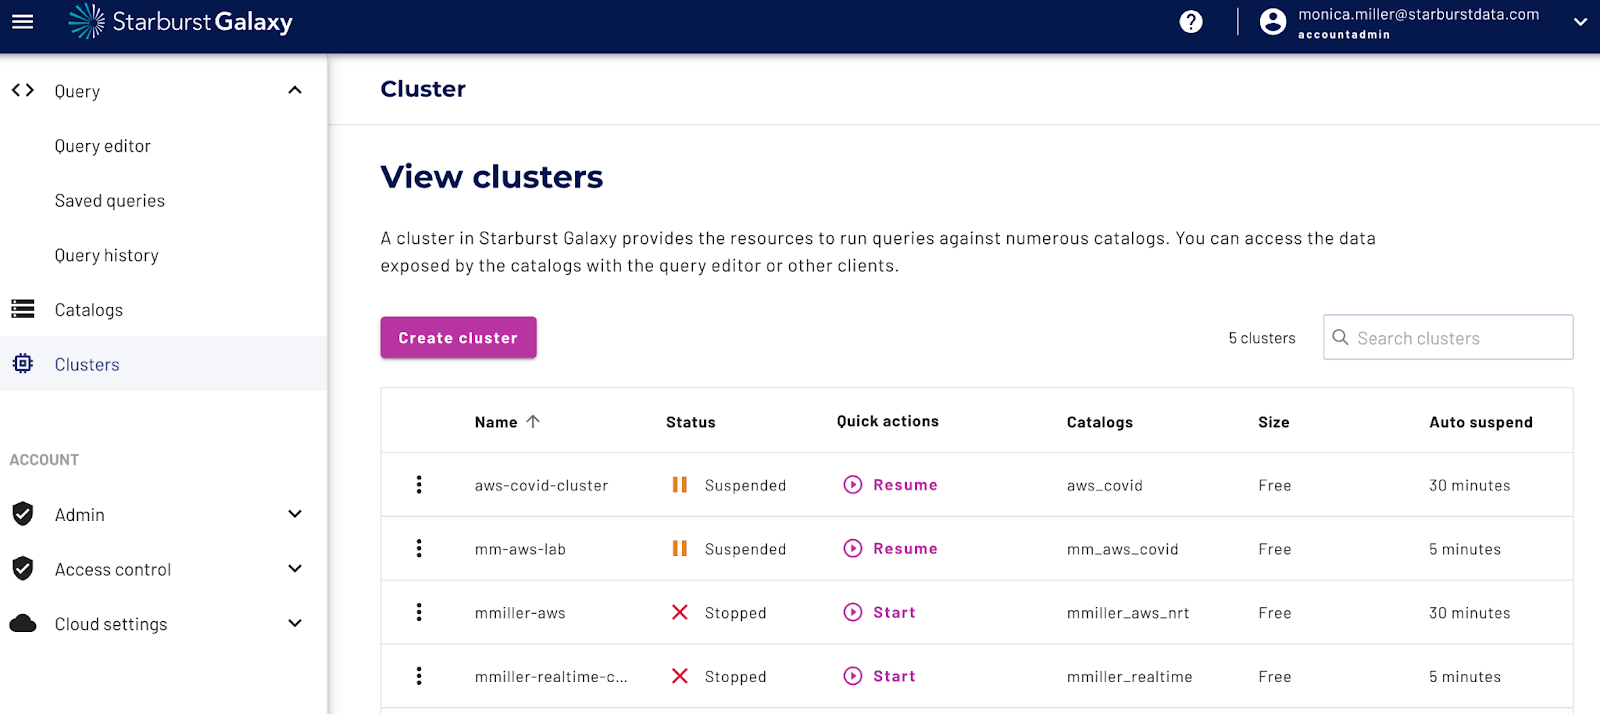Click the Starburst Galaxy logo
The height and width of the screenshot is (714, 1600).
pos(180,22)
